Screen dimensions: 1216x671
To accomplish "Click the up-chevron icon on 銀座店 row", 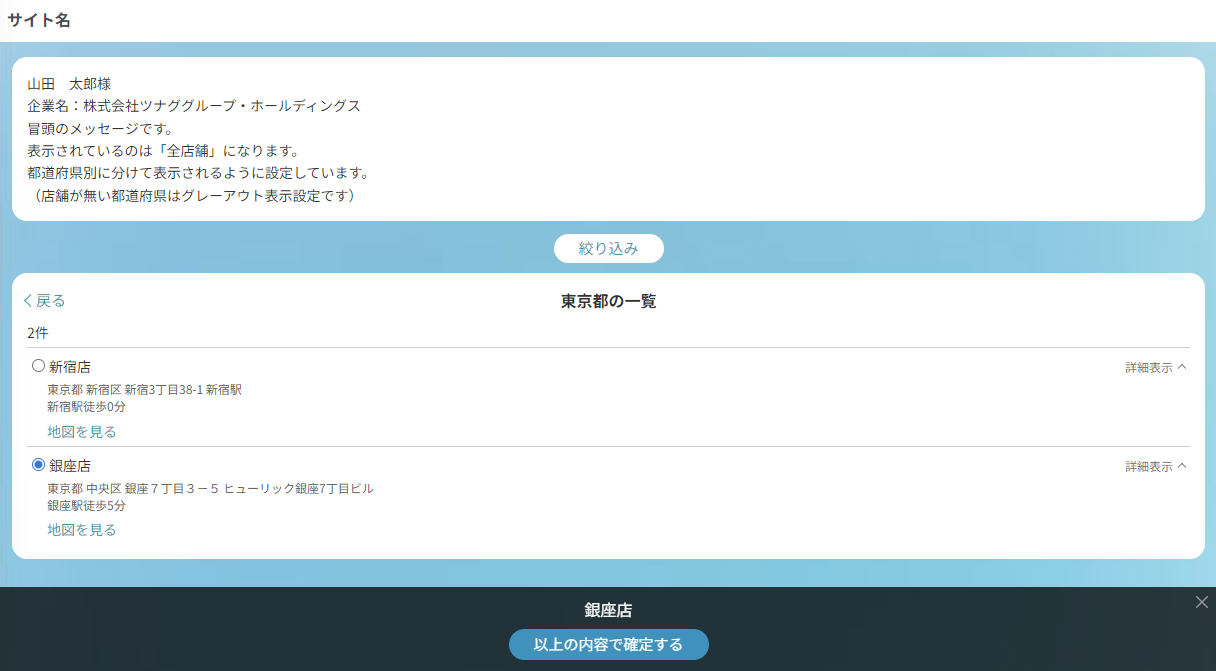I will (1182, 466).
